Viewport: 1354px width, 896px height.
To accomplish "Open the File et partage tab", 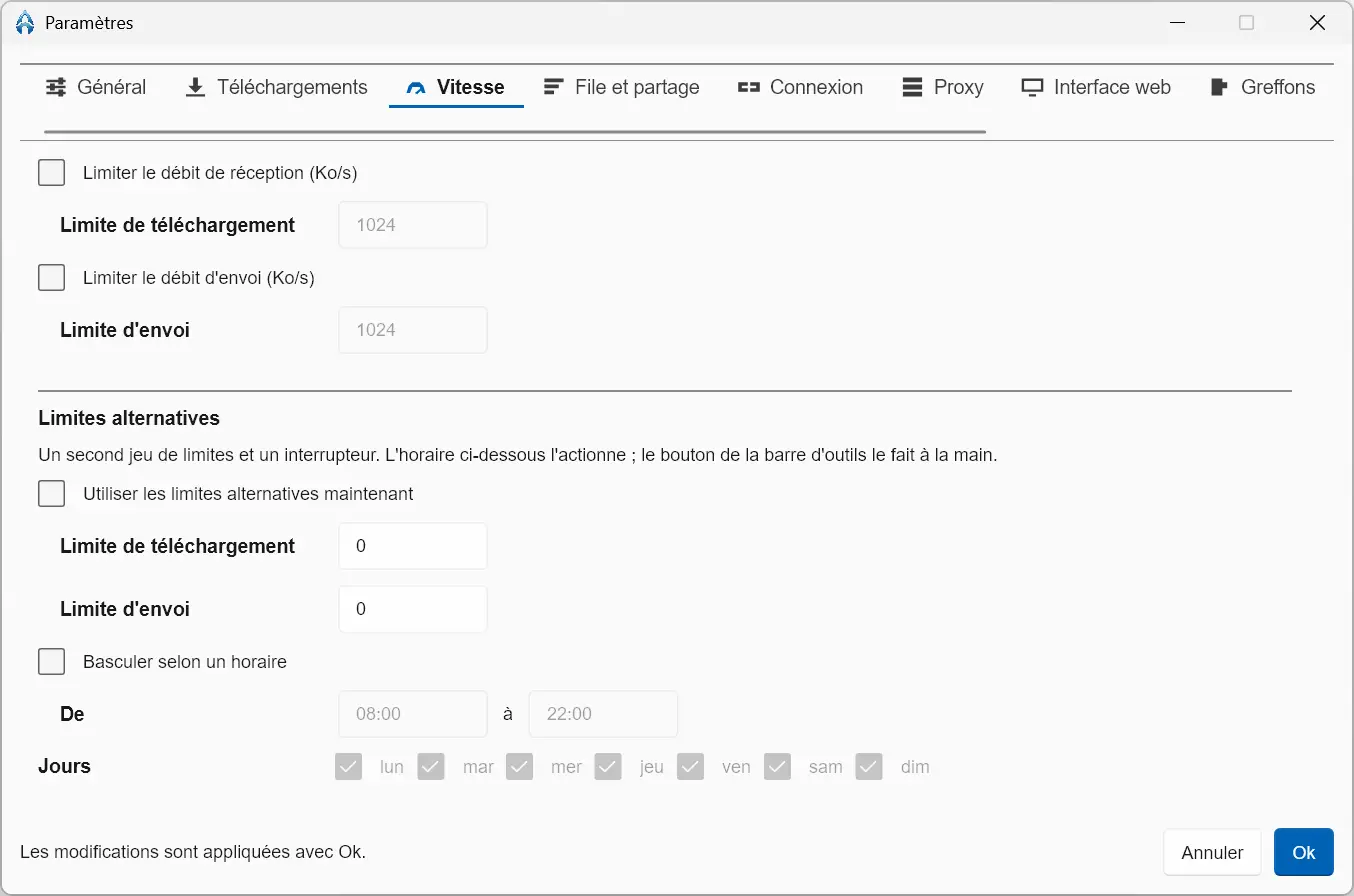I will click(621, 87).
